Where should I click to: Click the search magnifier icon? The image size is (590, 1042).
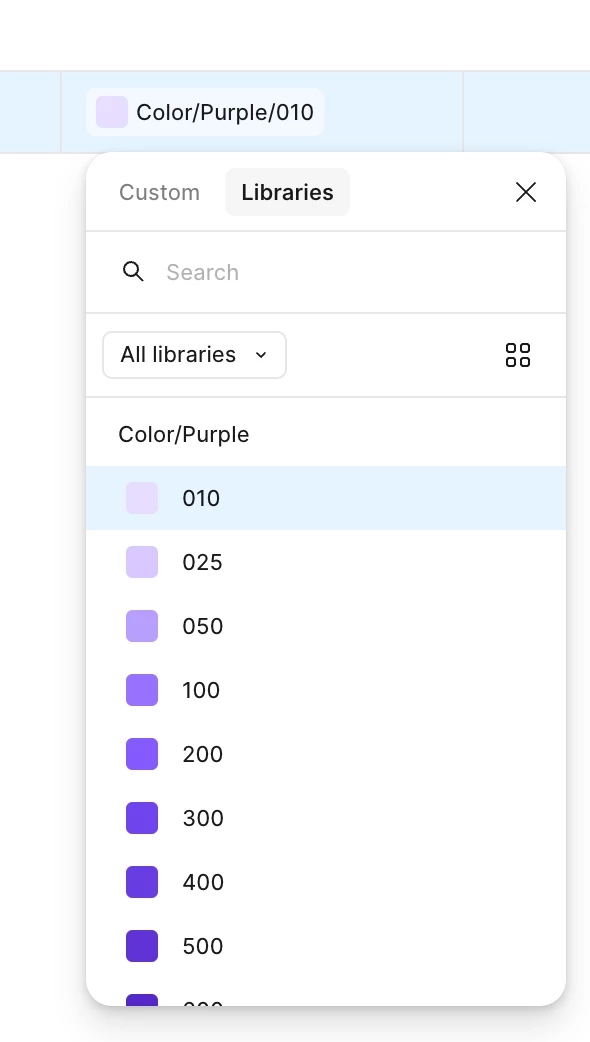[x=134, y=272]
